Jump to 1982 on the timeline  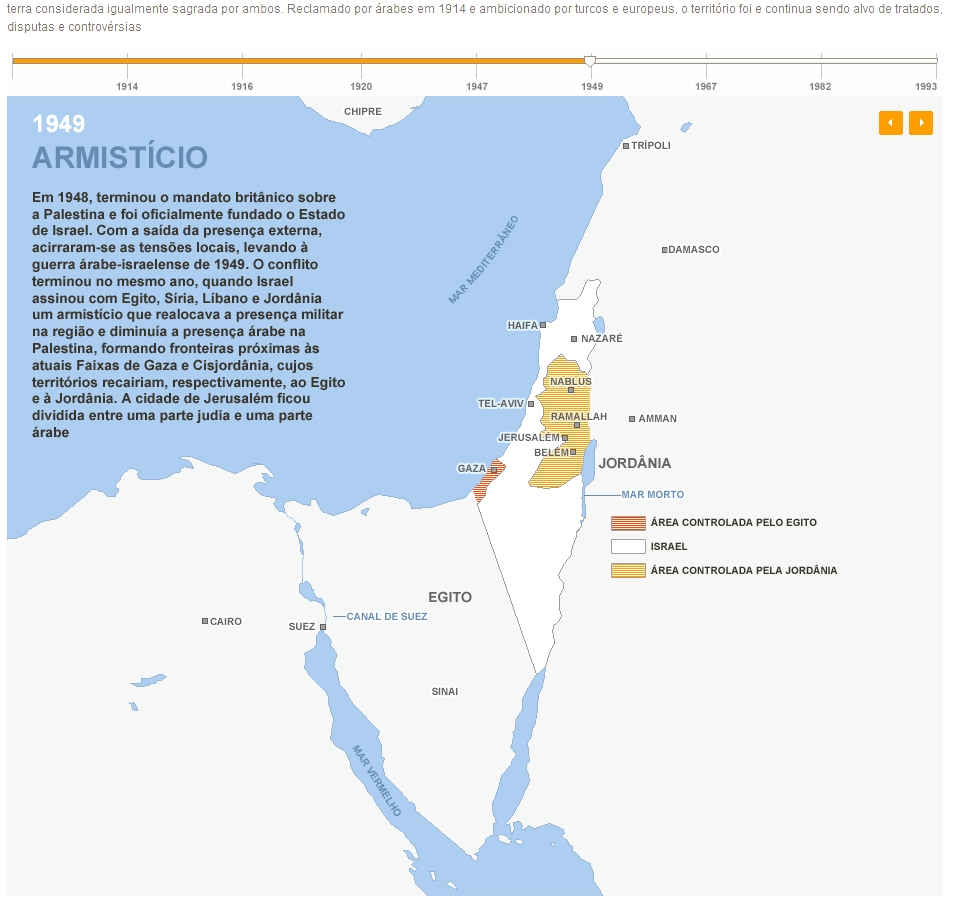tap(820, 86)
